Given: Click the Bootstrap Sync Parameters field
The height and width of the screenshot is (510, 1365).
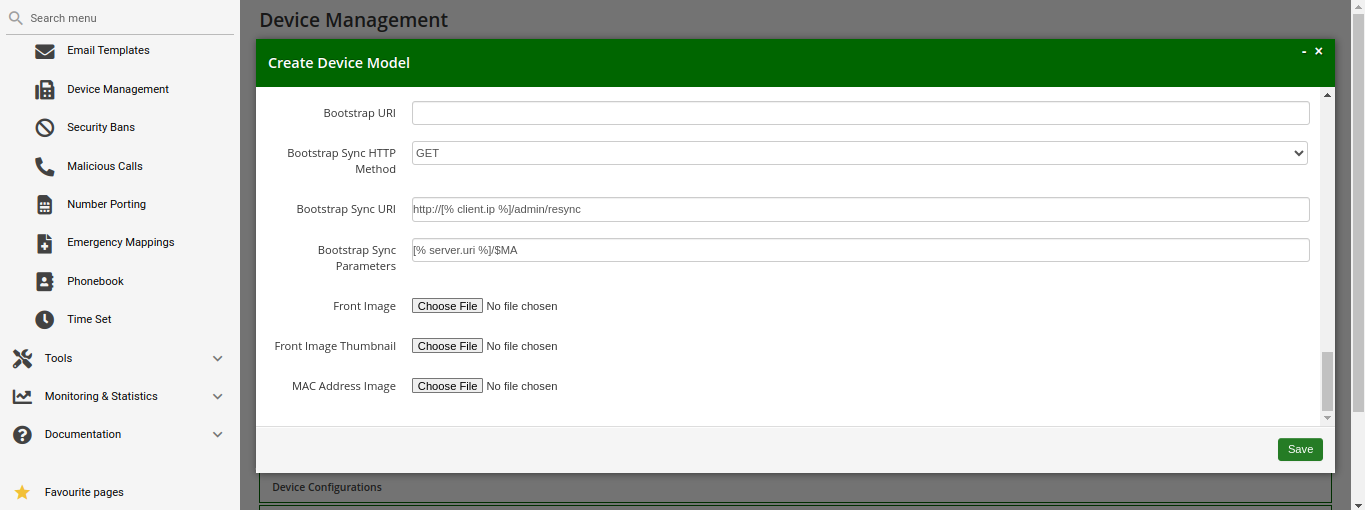Looking at the screenshot, I should [x=860, y=250].
